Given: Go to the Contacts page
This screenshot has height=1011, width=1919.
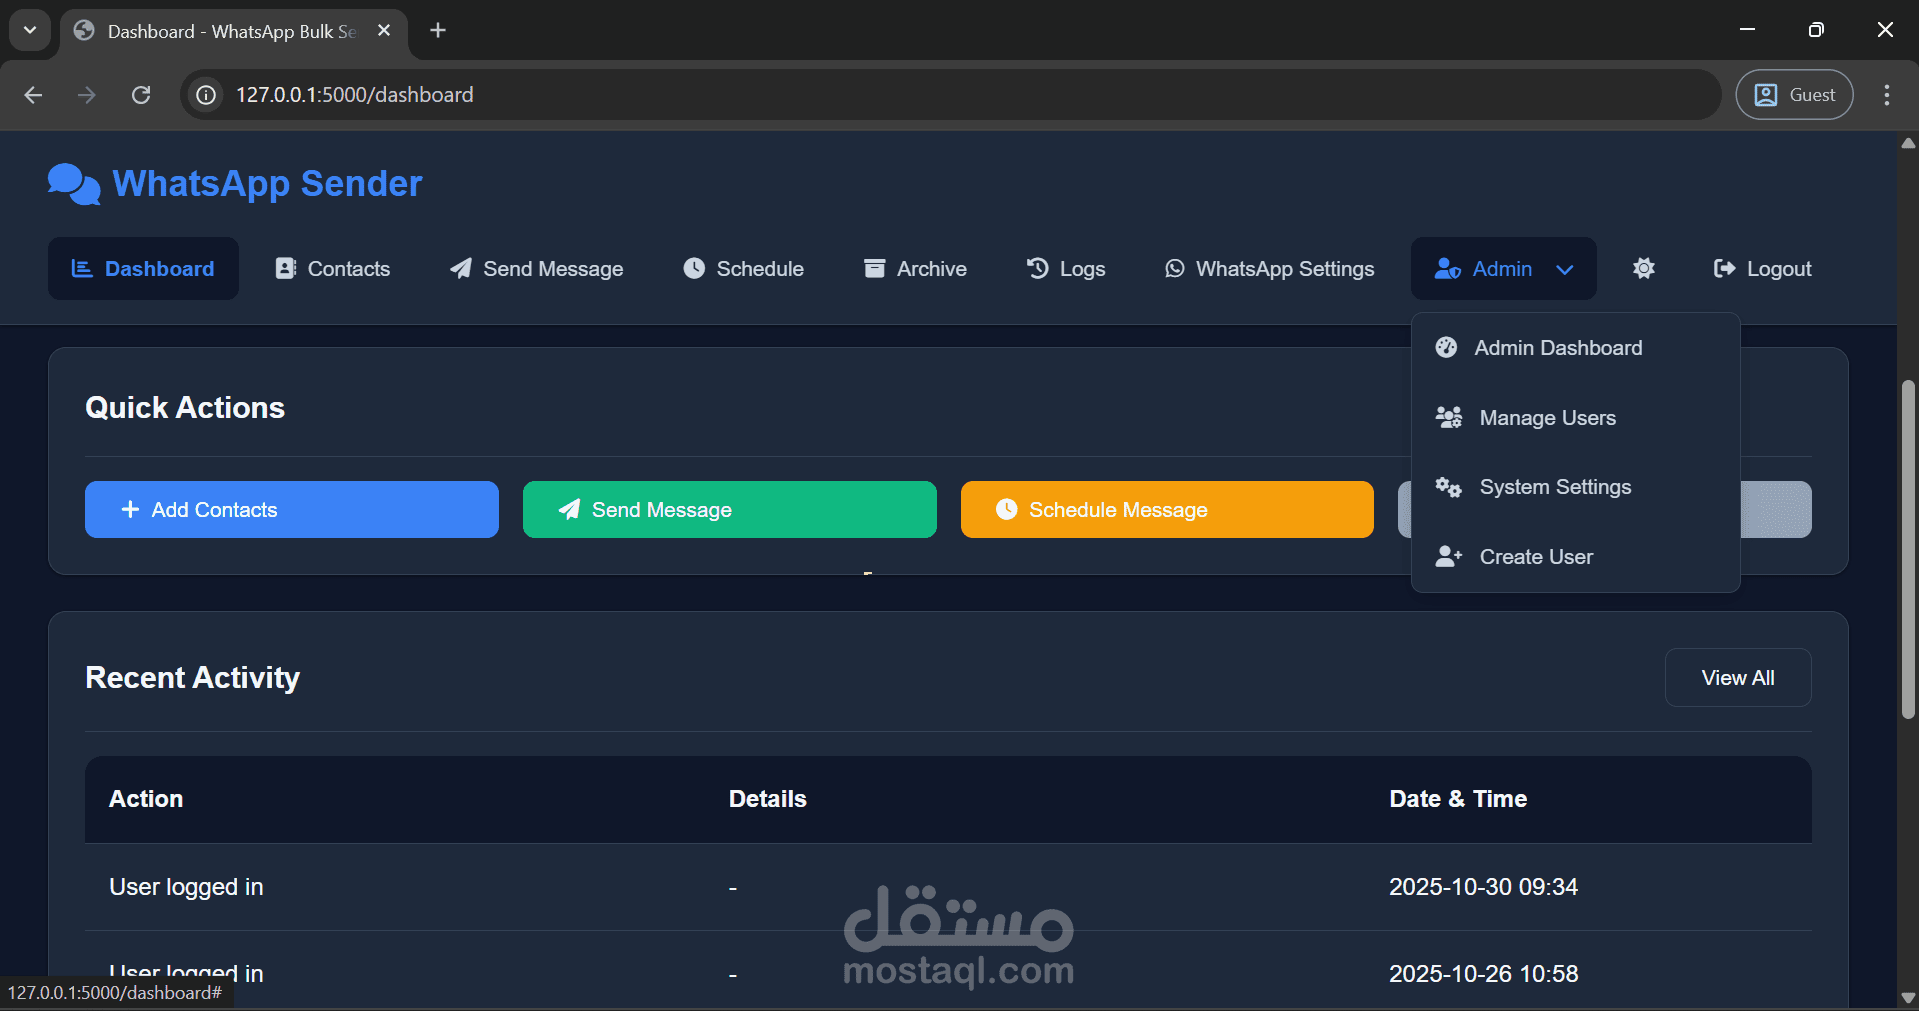Looking at the screenshot, I should click(333, 269).
